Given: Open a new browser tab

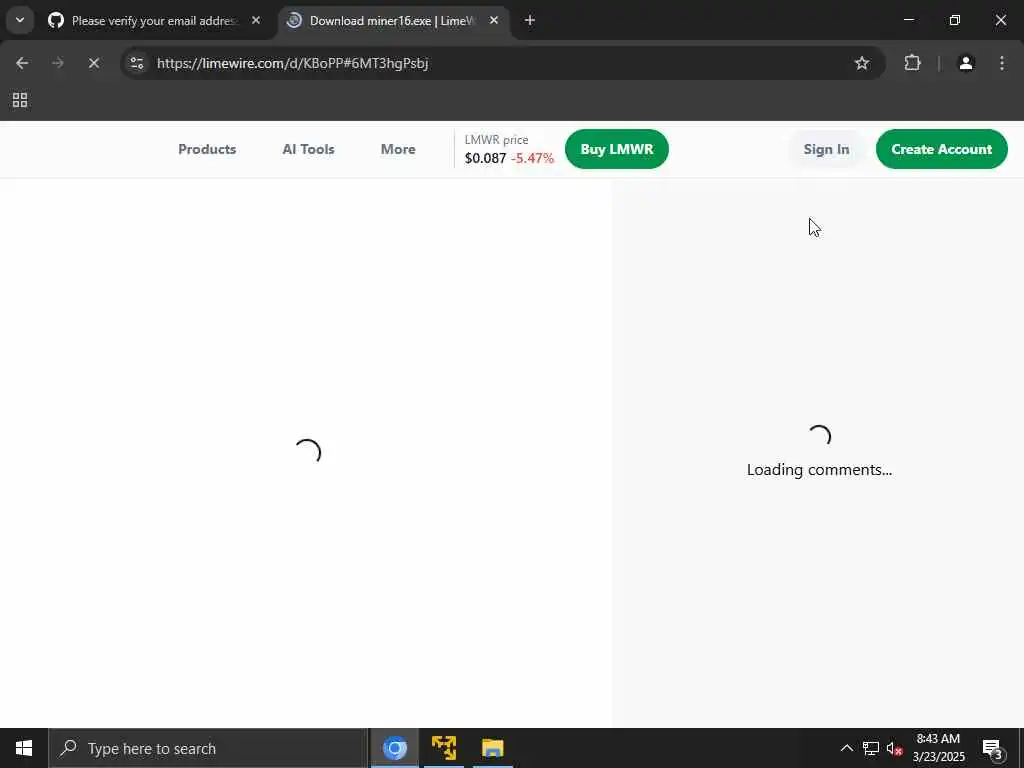Looking at the screenshot, I should [530, 21].
